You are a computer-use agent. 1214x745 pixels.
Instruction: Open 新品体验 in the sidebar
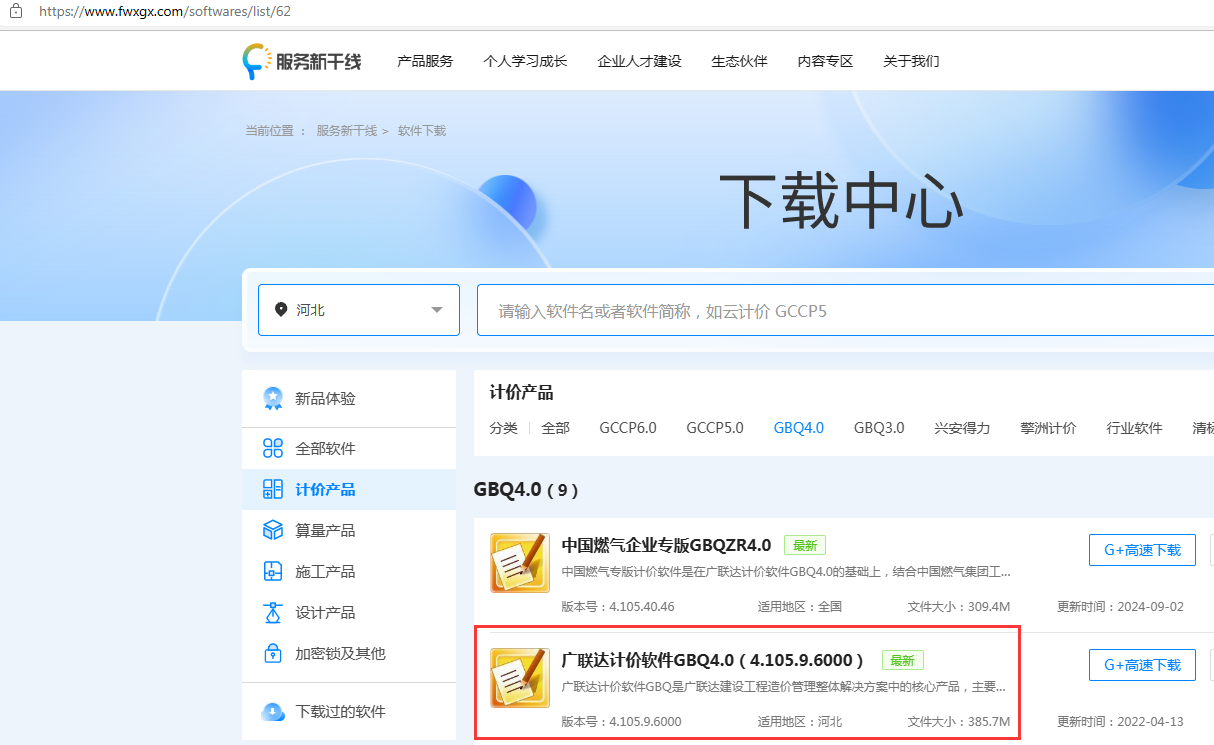[x=349, y=398]
